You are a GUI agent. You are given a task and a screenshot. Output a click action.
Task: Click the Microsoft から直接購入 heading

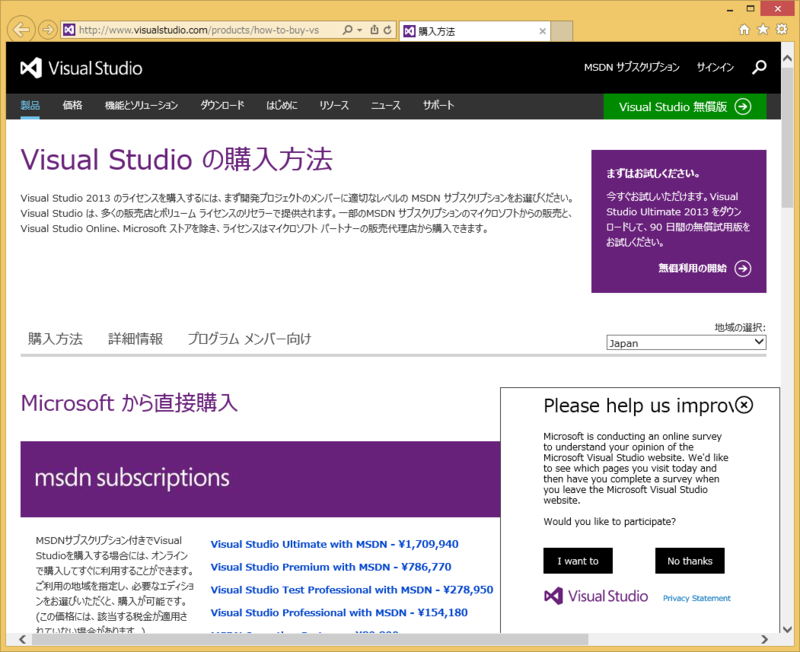click(x=129, y=403)
